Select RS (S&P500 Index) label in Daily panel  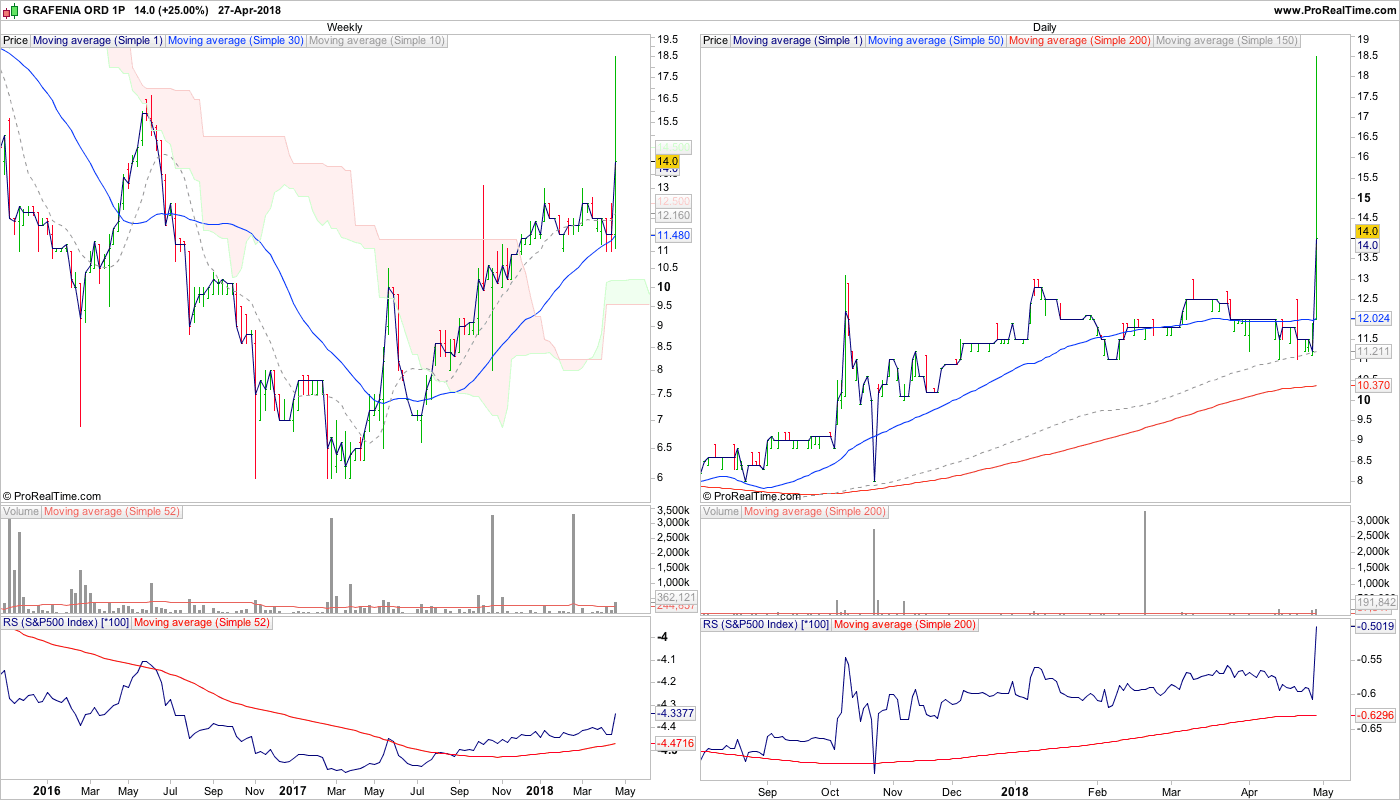point(766,624)
